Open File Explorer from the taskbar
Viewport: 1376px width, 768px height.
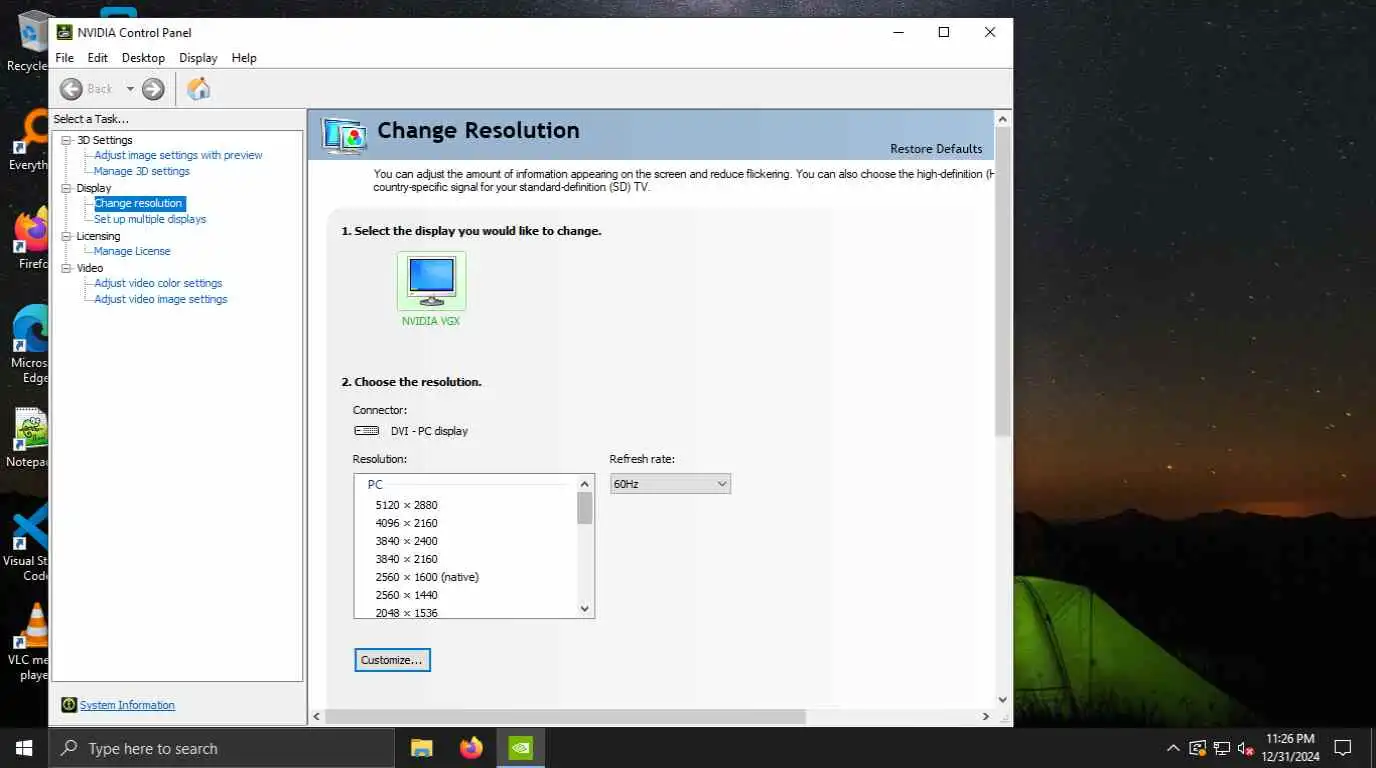pyautogui.click(x=422, y=748)
